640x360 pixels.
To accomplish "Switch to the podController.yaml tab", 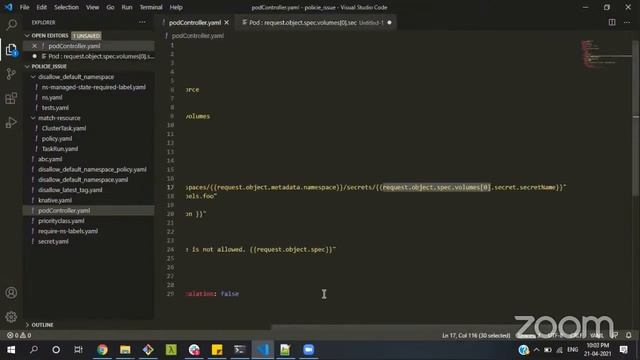I will click(x=195, y=22).
